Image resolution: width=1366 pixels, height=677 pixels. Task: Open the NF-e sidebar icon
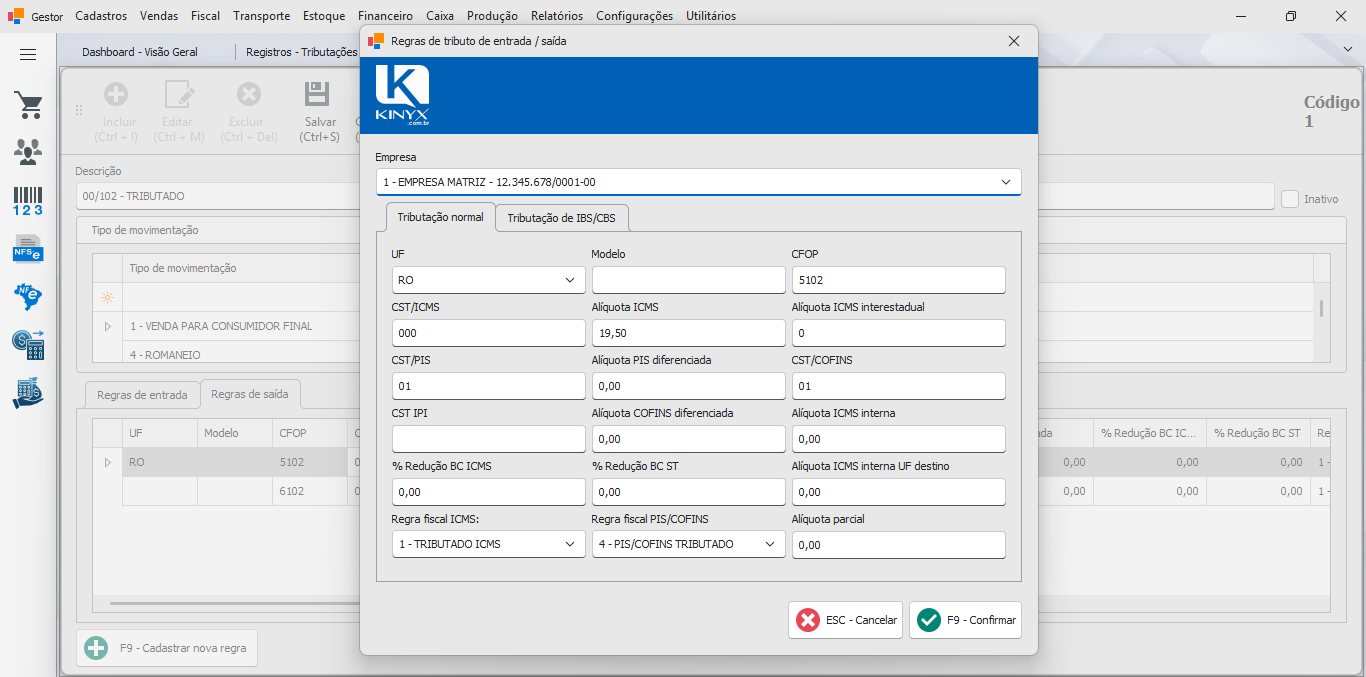pos(28,296)
